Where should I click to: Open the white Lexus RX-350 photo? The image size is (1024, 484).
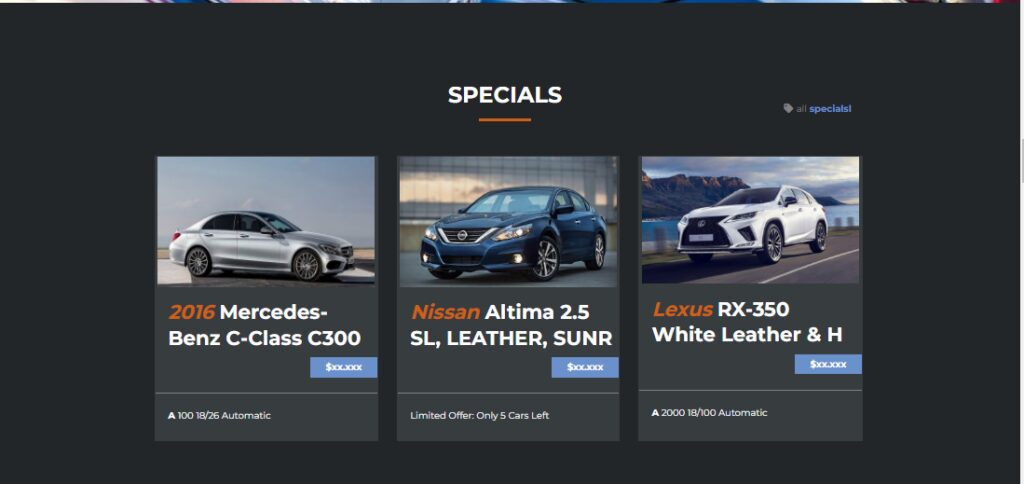click(750, 219)
